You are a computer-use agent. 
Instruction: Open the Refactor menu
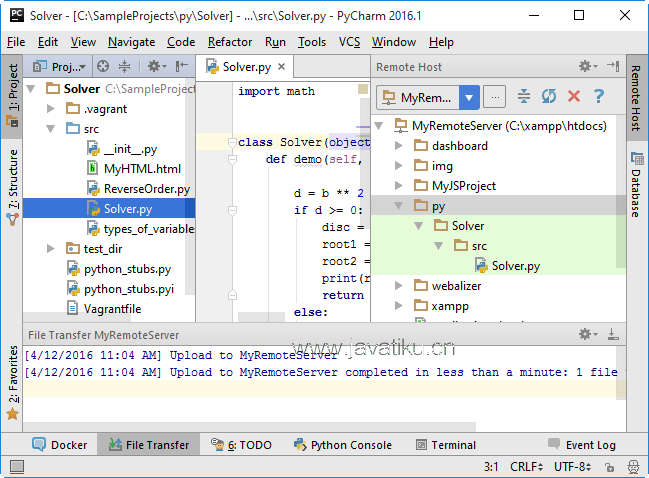(230, 42)
